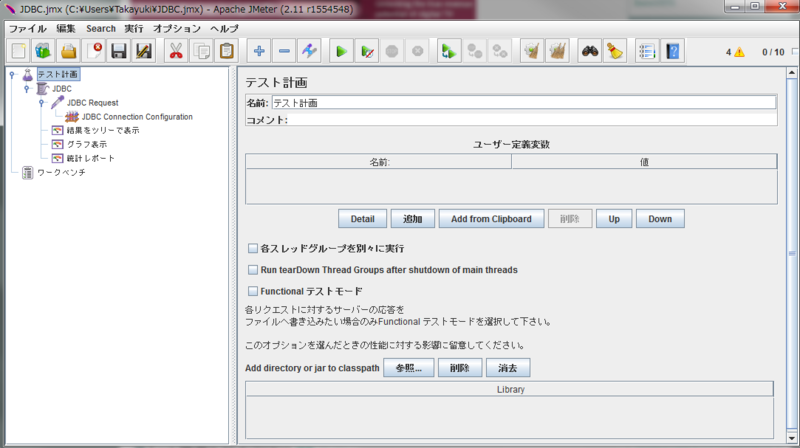Click the Stop test toolbar icon

tap(392, 51)
